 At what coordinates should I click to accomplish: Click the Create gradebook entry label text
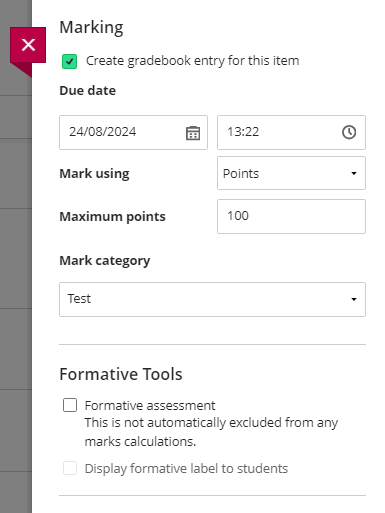192,61
